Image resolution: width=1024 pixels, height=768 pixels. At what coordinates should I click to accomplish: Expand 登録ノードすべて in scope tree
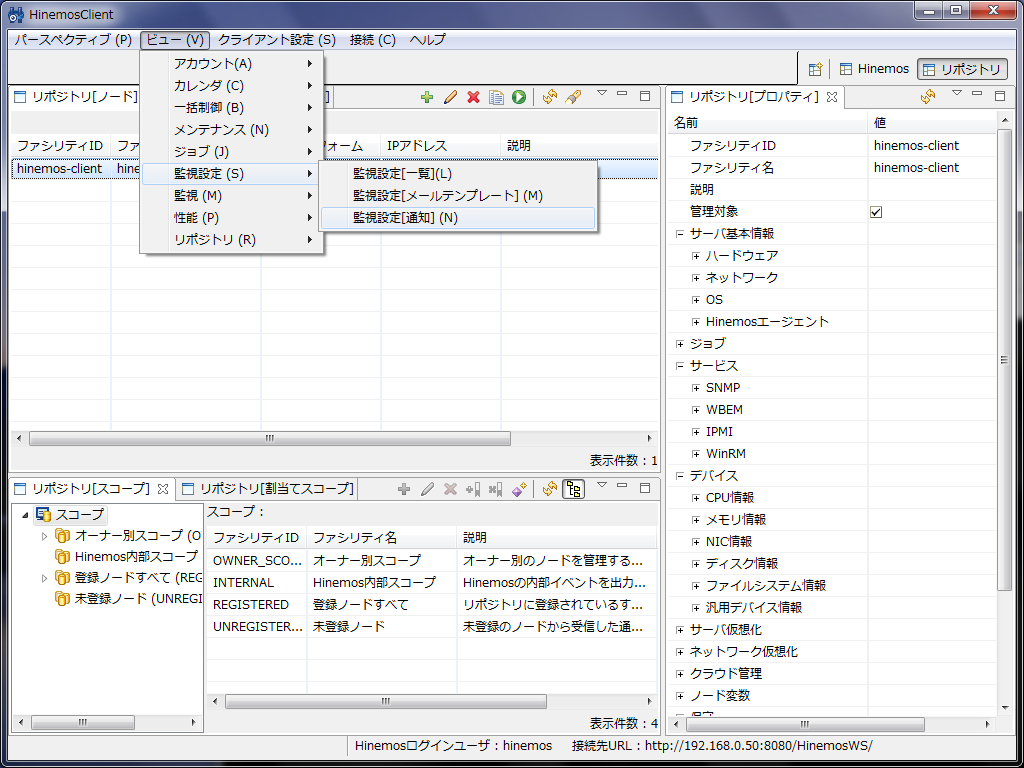pyautogui.click(x=44, y=578)
